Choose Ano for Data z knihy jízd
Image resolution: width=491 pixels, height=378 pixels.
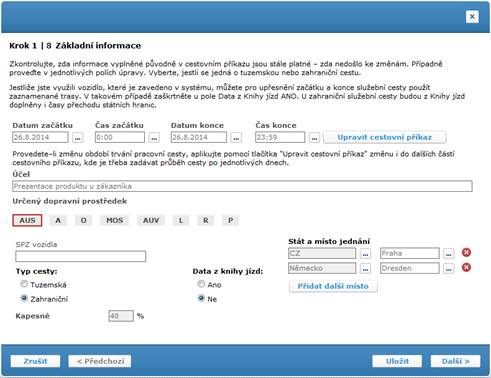click(201, 284)
